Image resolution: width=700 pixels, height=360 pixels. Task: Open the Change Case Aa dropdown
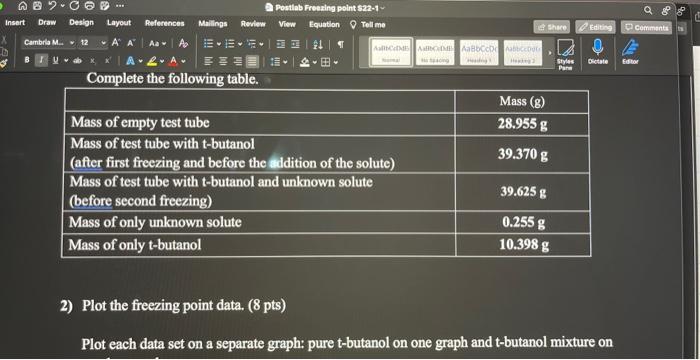pos(157,44)
